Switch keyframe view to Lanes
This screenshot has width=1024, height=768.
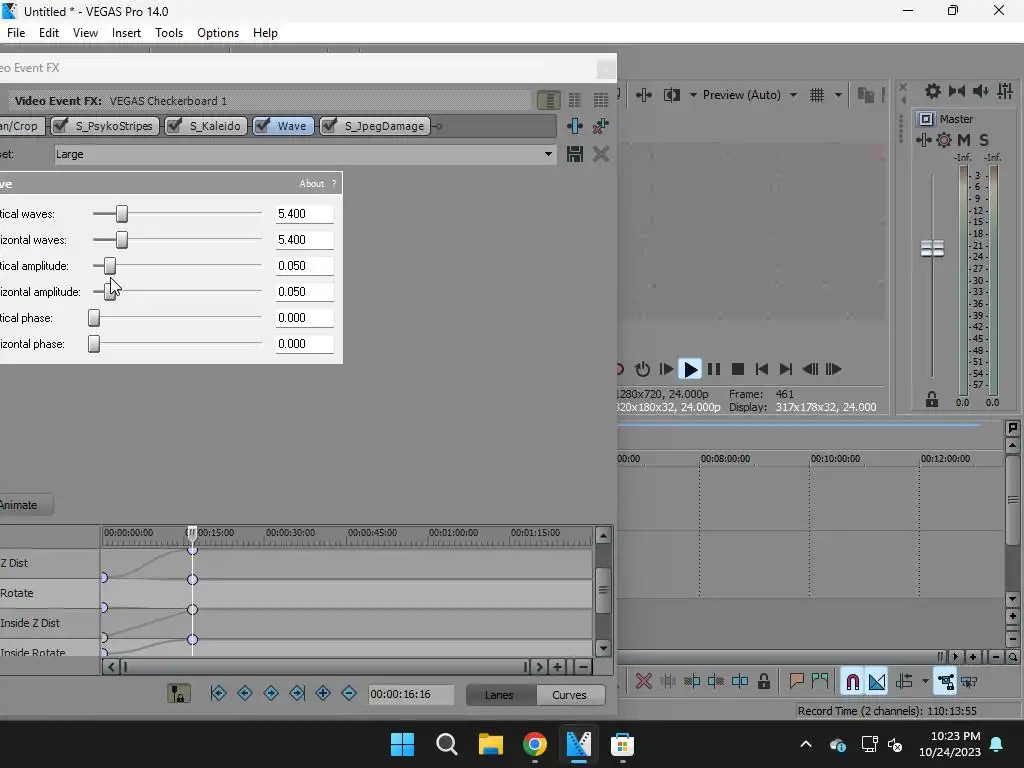click(500, 695)
